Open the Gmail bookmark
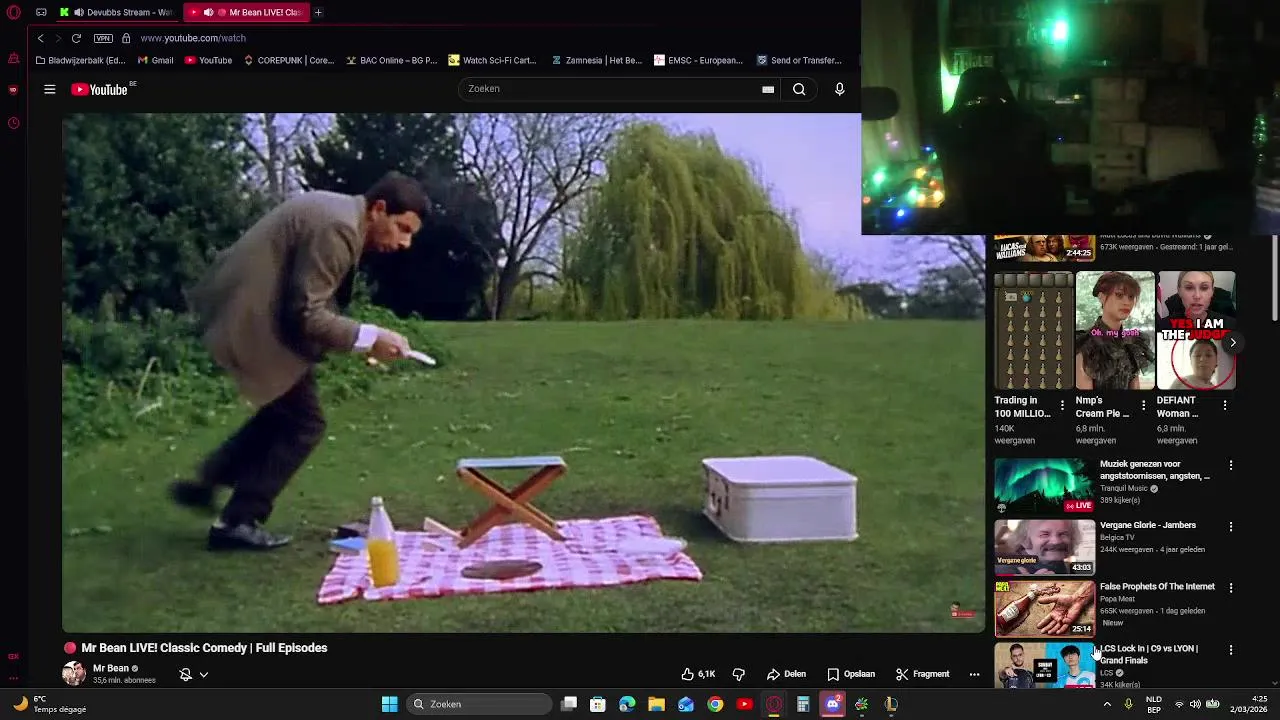Screen dimensions: 1280x720 click(x=155, y=60)
